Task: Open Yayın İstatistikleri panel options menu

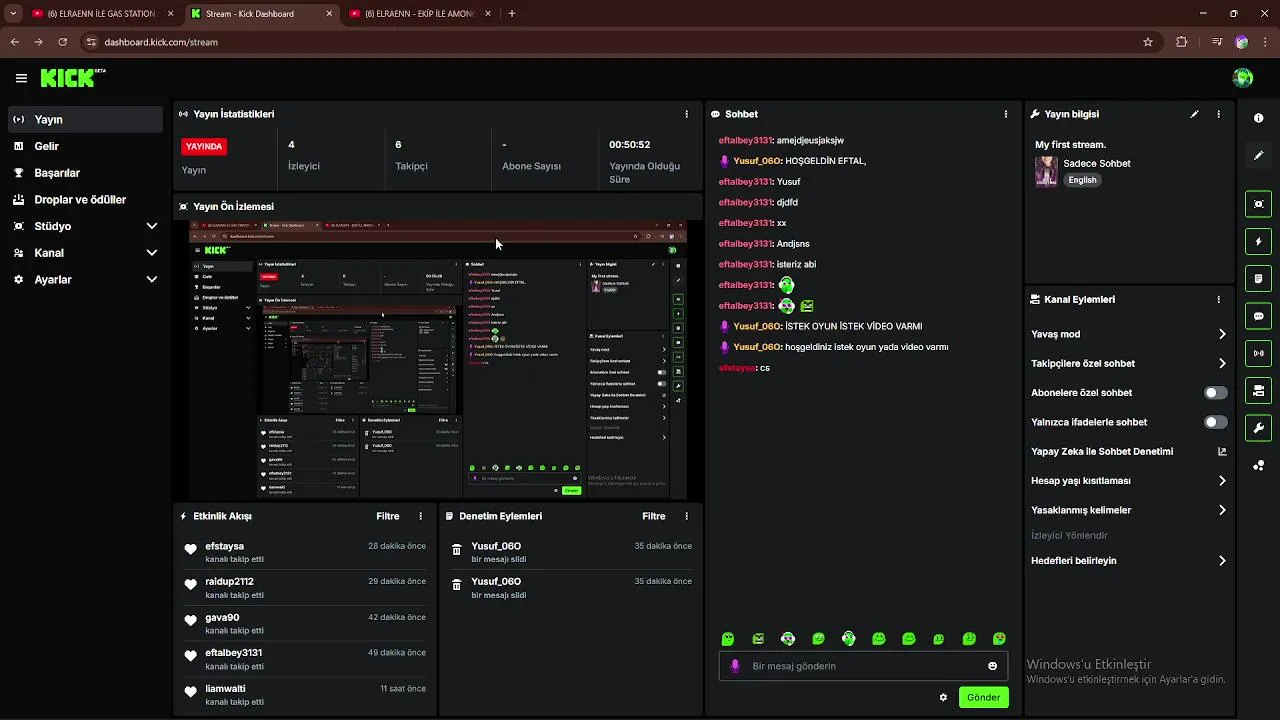Action: 686,114
